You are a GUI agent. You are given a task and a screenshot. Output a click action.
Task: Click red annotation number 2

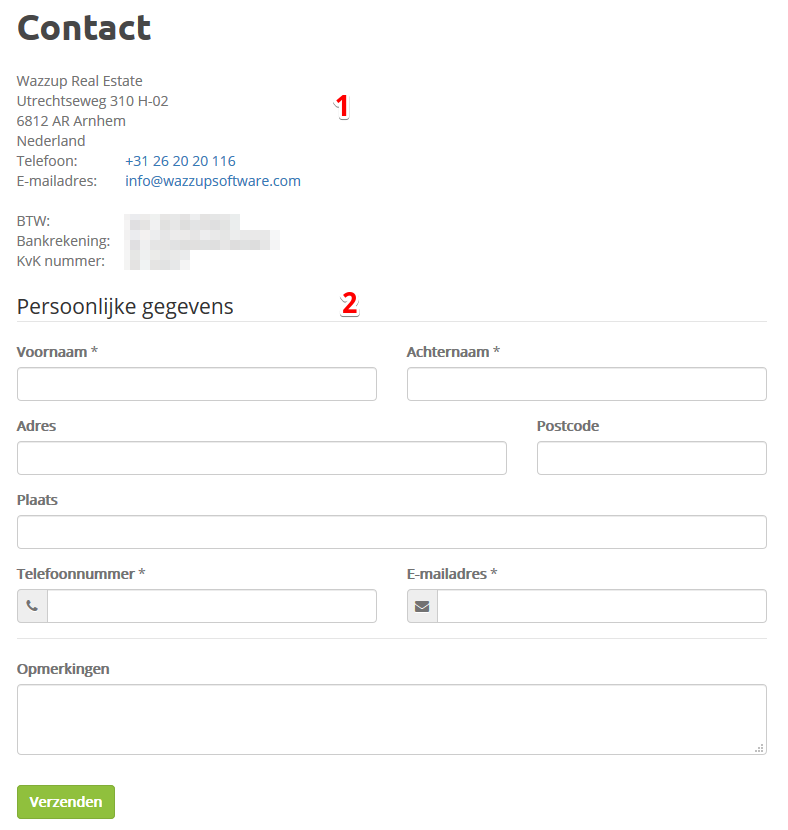[349, 304]
